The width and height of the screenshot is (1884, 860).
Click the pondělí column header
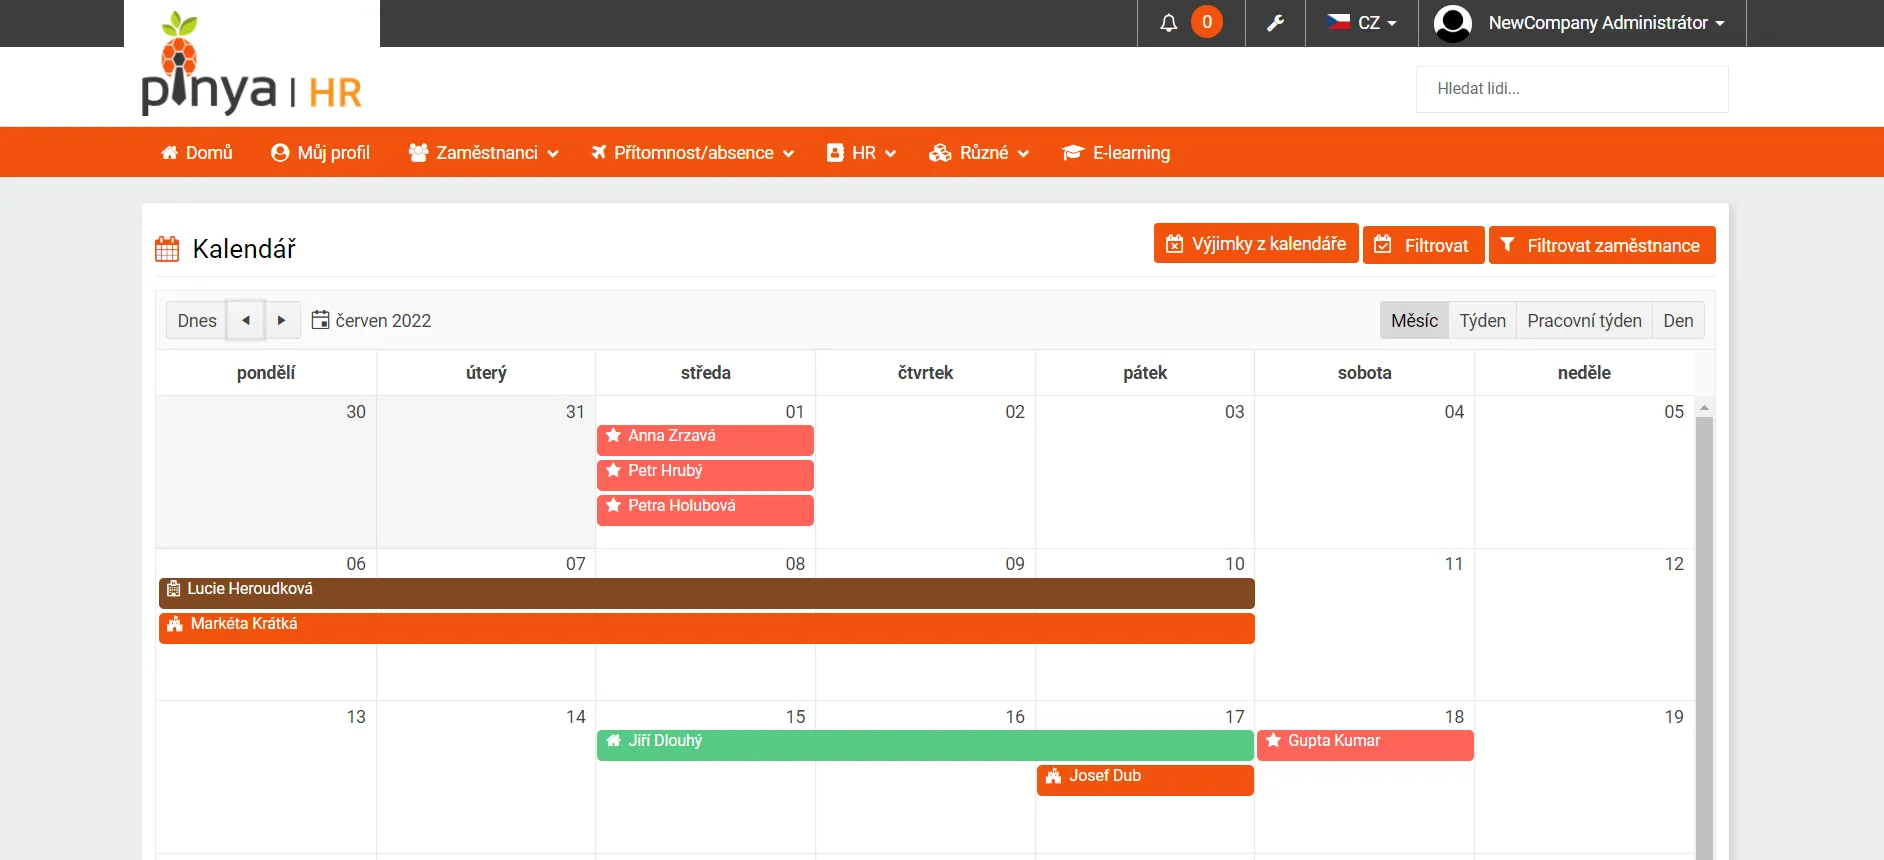pyautogui.click(x=266, y=373)
